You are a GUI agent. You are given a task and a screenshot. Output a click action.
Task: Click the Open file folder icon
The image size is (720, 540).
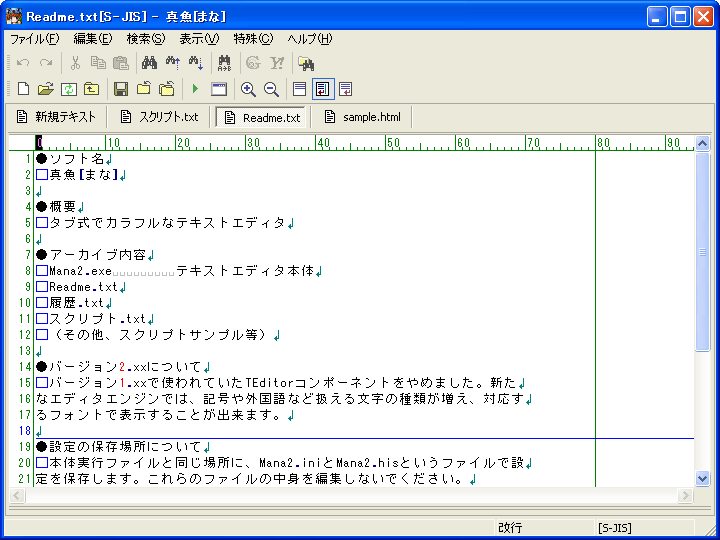pyautogui.click(x=45, y=89)
